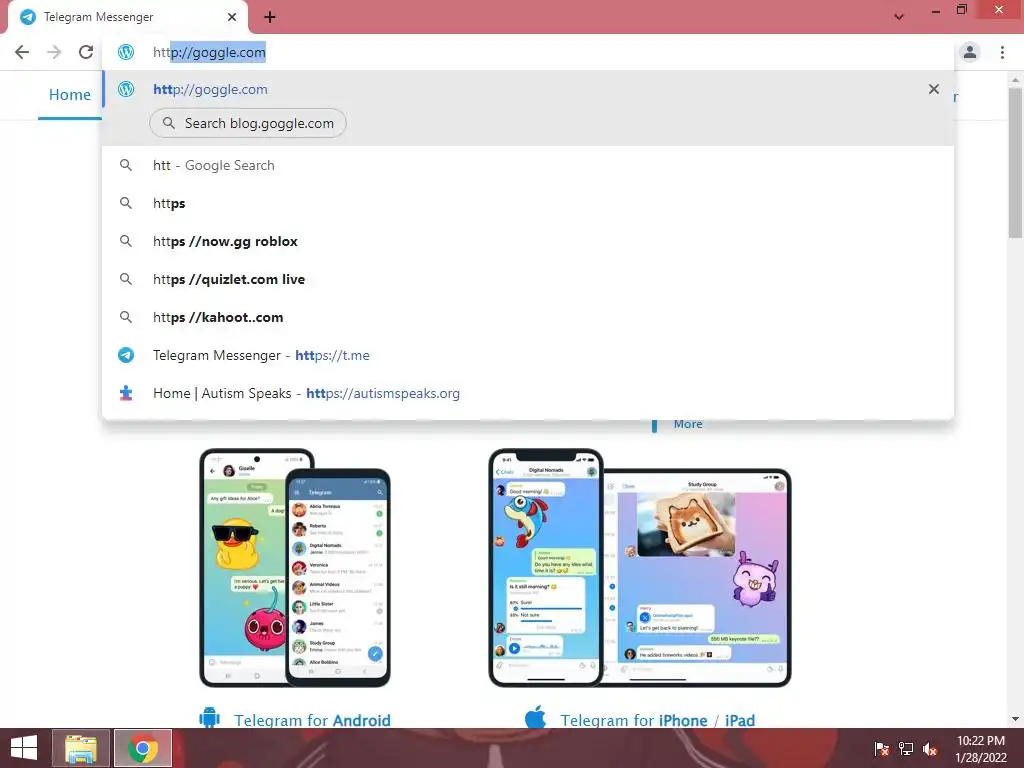Click the scrollbar down arrow
This screenshot has height=768, width=1024.
pyautogui.click(x=1016, y=719)
